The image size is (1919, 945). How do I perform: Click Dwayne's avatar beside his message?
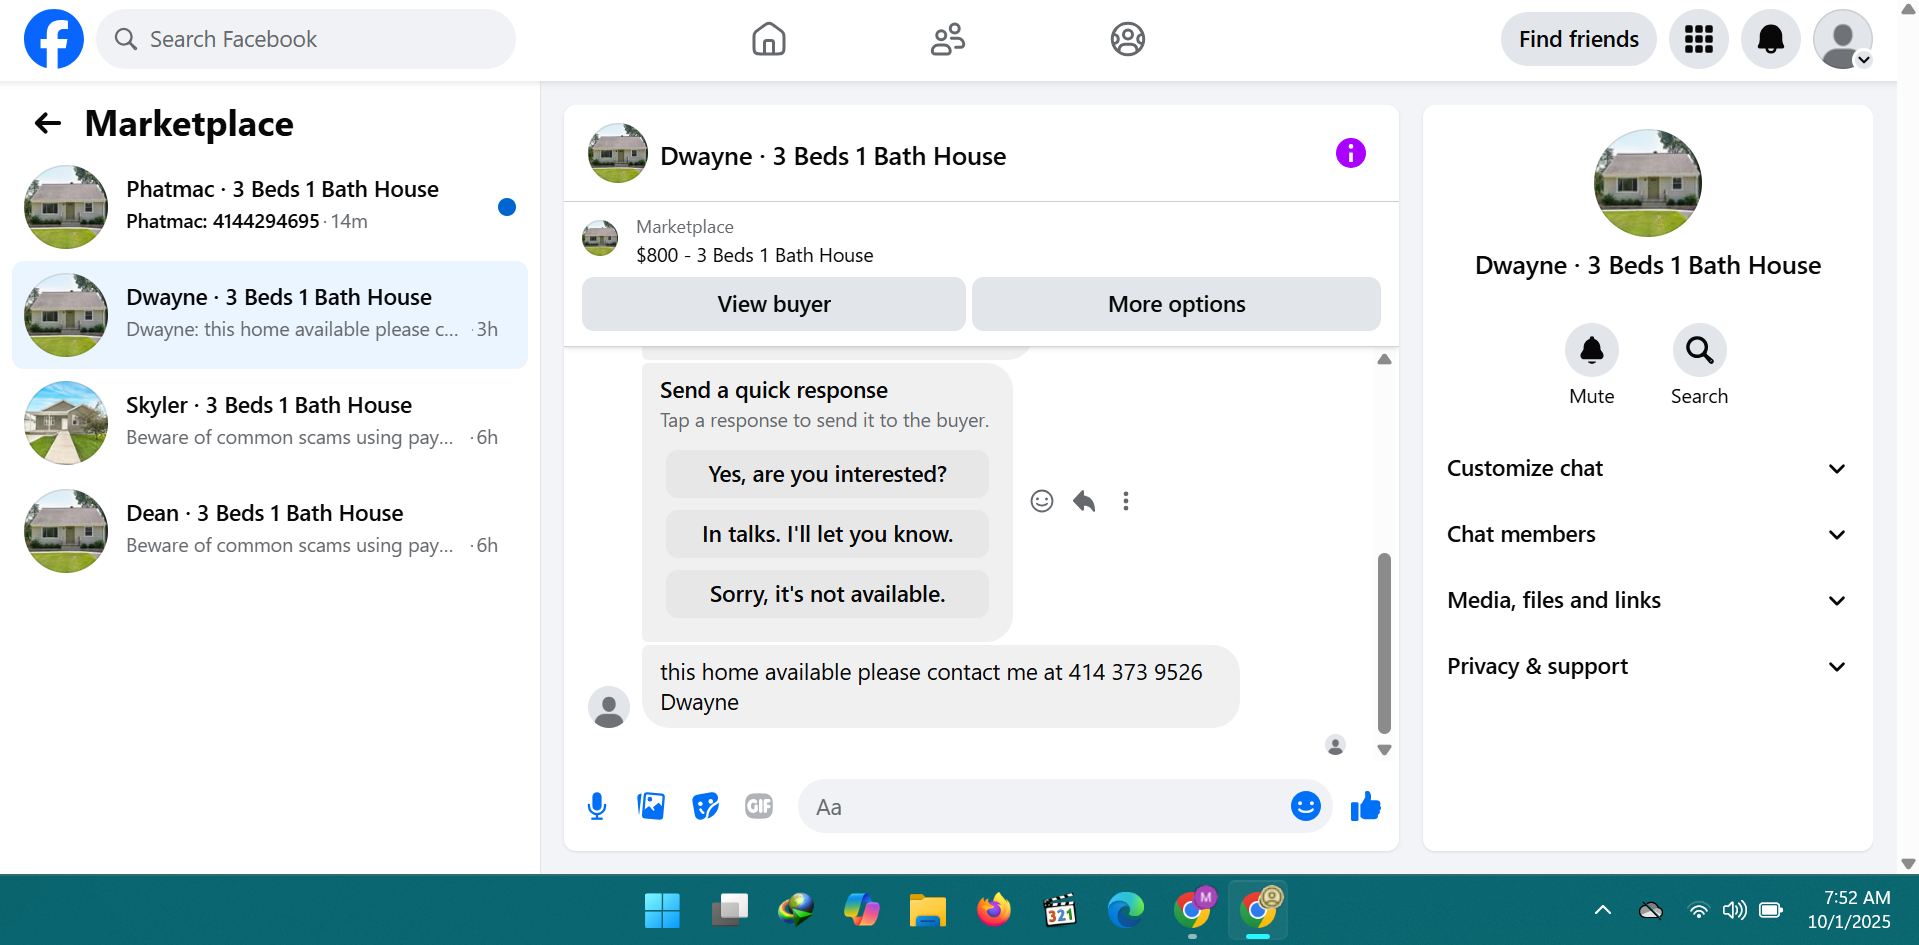(609, 707)
